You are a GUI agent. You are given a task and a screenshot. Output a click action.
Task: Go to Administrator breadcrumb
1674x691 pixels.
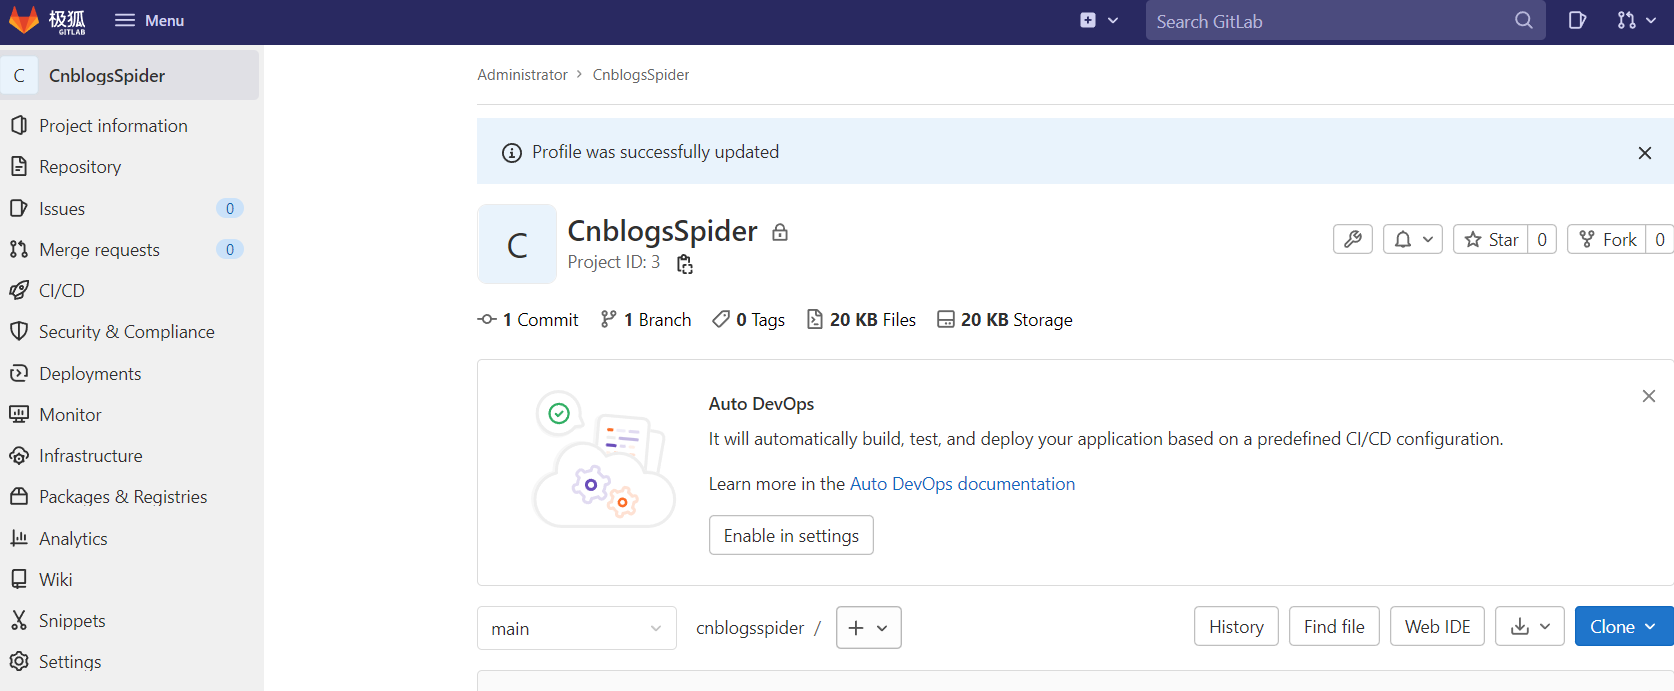coord(522,75)
